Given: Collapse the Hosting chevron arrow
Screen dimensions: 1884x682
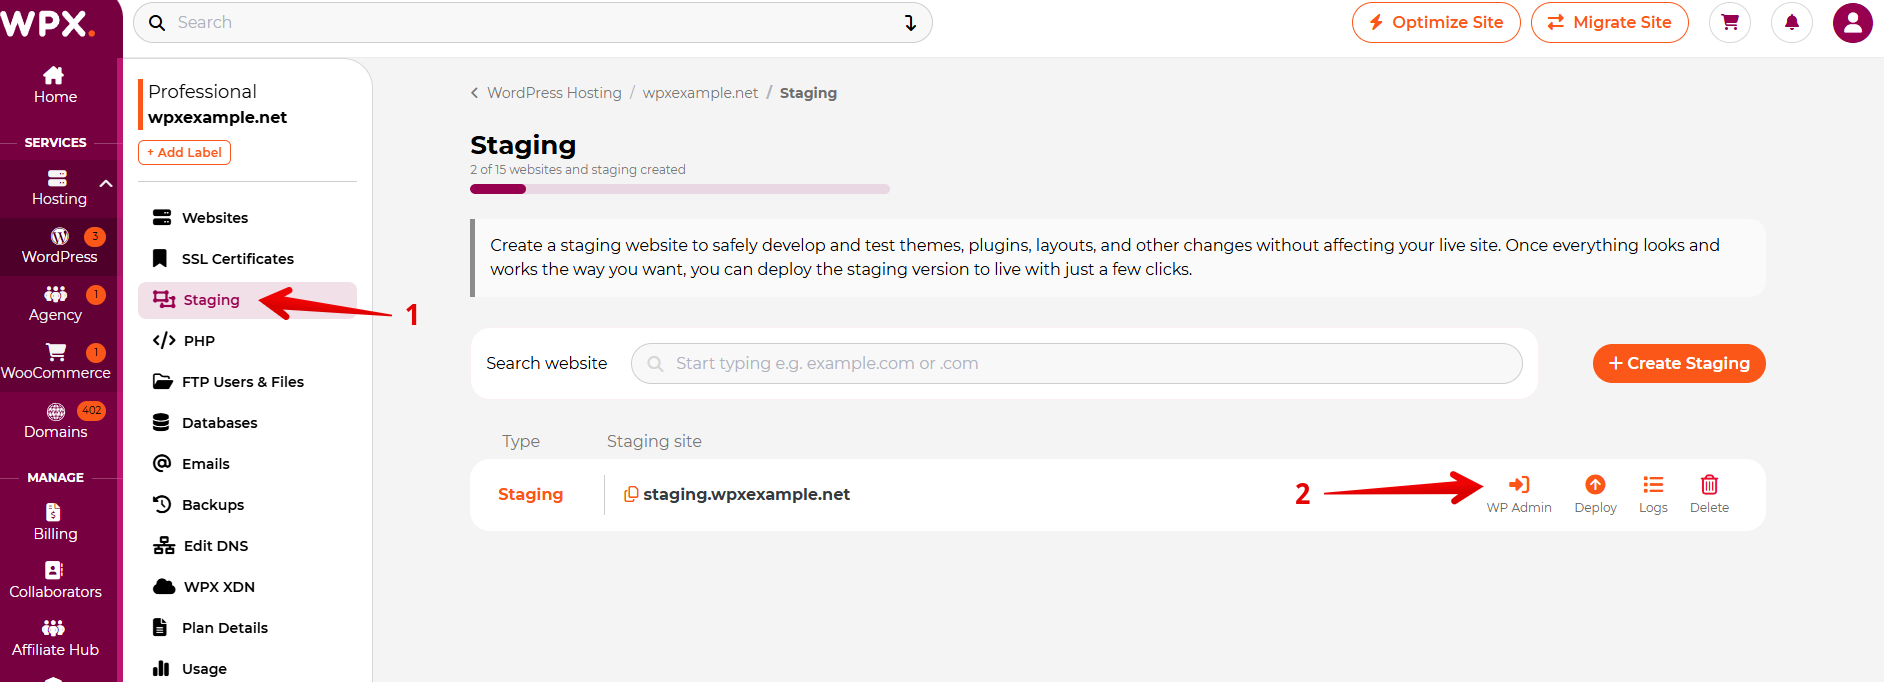Looking at the screenshot, I should [106, 184].
